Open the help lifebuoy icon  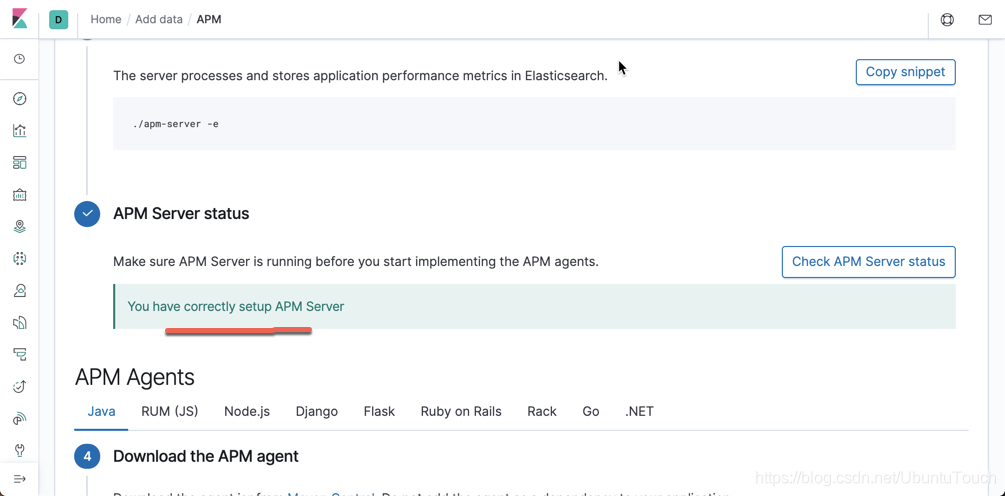click(x=947, y=20)
